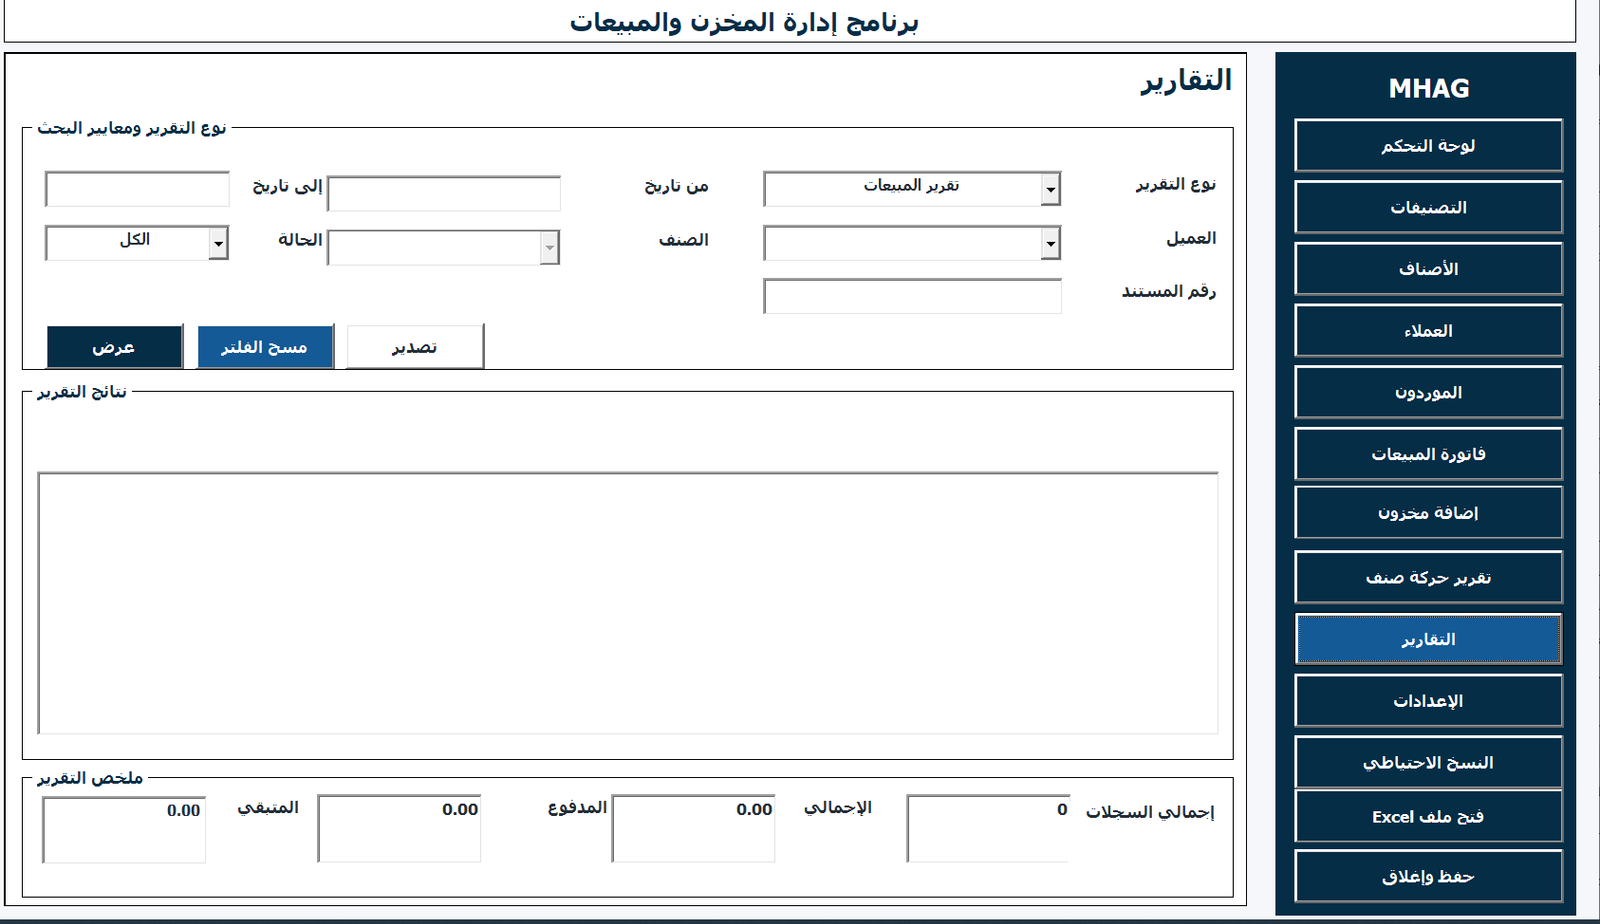Viewport: 1600px width, 924px height.
Task: Expand the نوع التقرير dropdown
Action: (x=1050, y=189)
